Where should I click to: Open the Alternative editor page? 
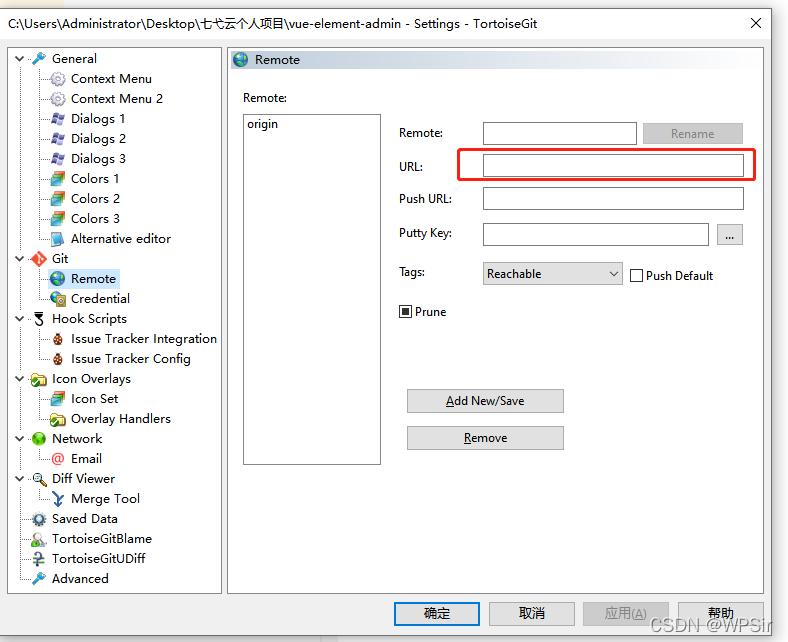[121, 239]
